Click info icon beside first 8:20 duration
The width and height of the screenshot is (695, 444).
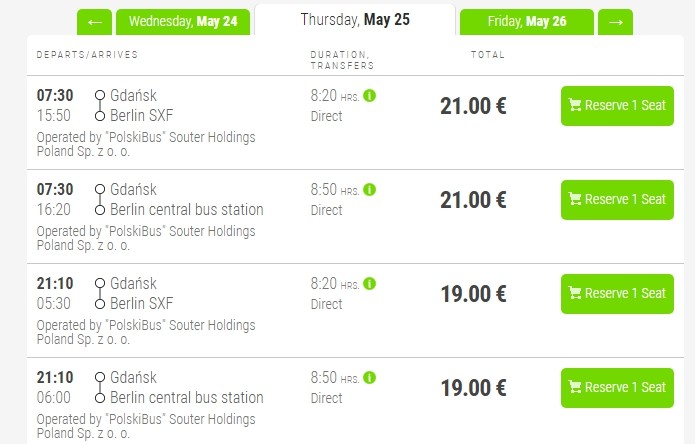click(x=370, y=96)
